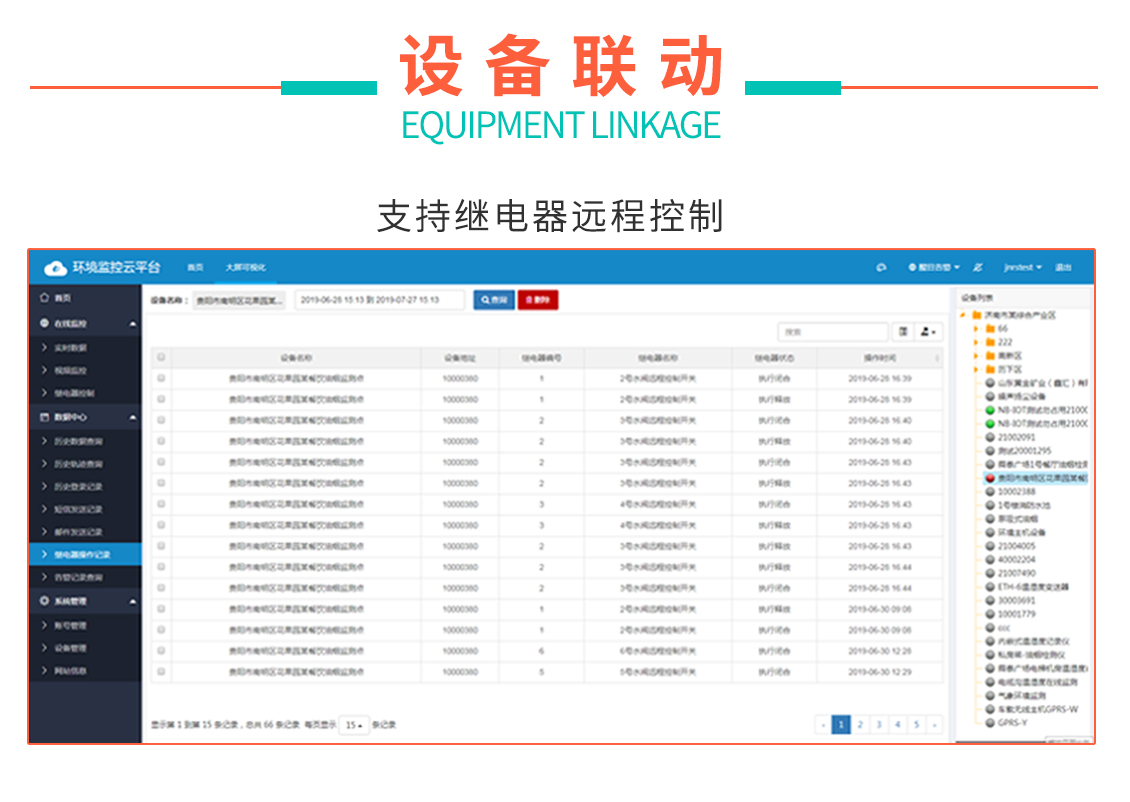1130x802 pixels.
Task: Click the red 删除 delete button
Action: tap(537, 300)
